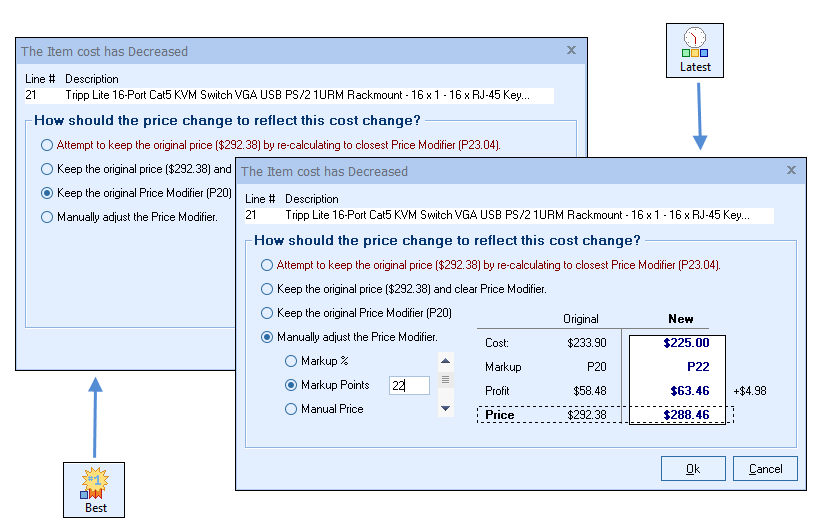Select 'Attempt to keep original price' in front dialog
816x524 pixels.
click(266, 265)
